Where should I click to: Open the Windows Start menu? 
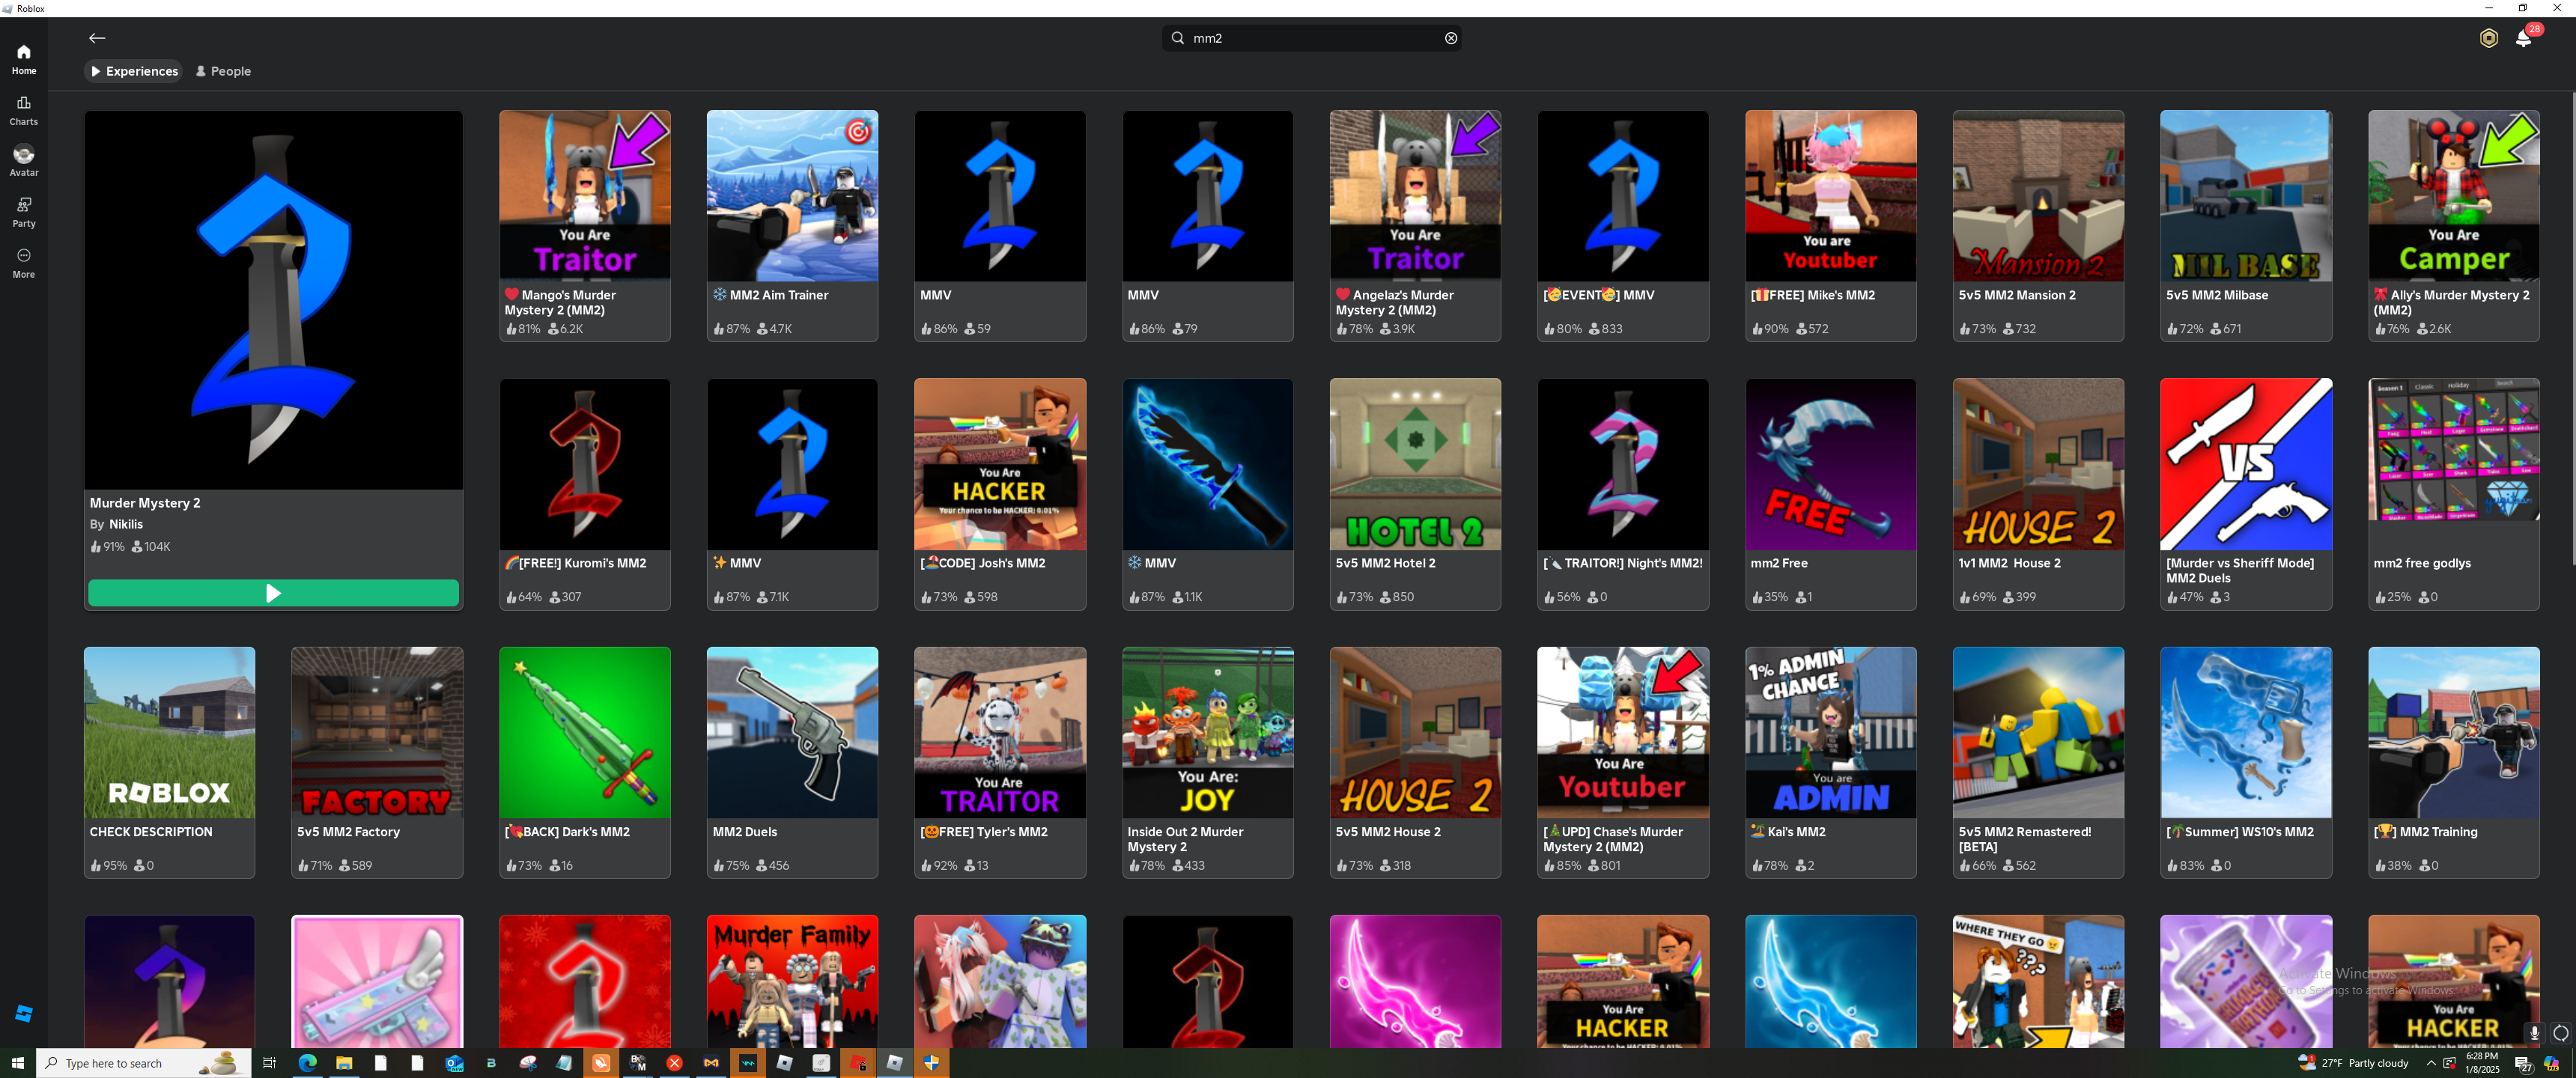tap(17, 1062)
